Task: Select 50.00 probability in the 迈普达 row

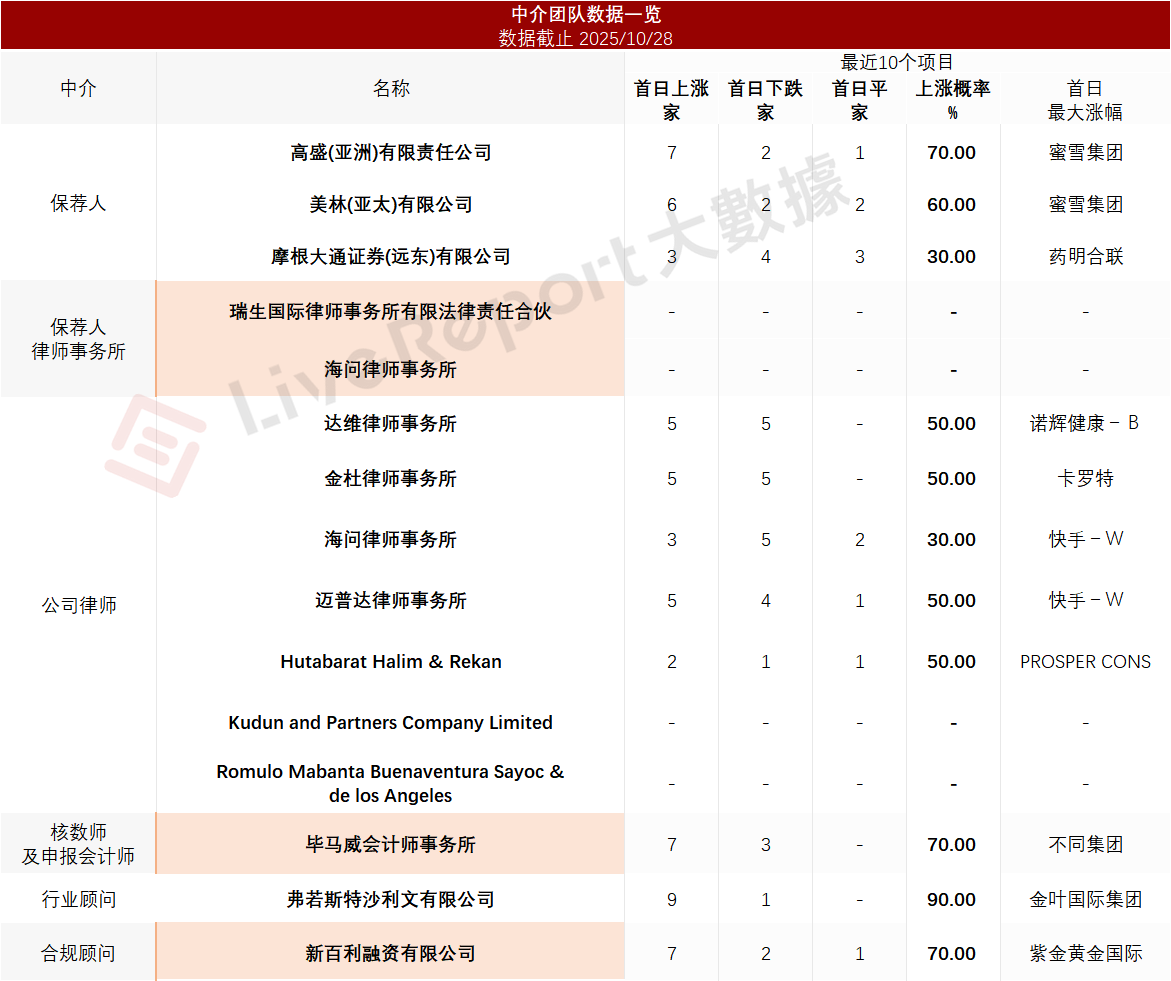Action: pos(951,600)
